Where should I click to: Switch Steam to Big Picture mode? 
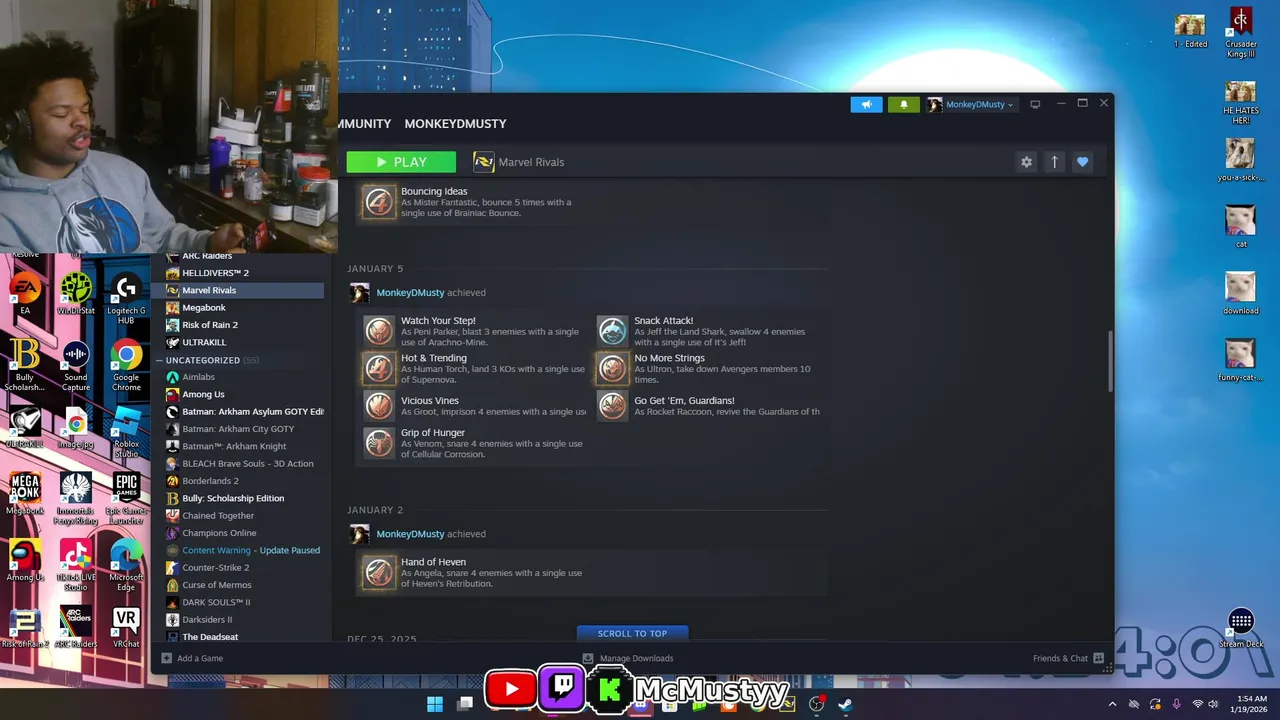1035,104
